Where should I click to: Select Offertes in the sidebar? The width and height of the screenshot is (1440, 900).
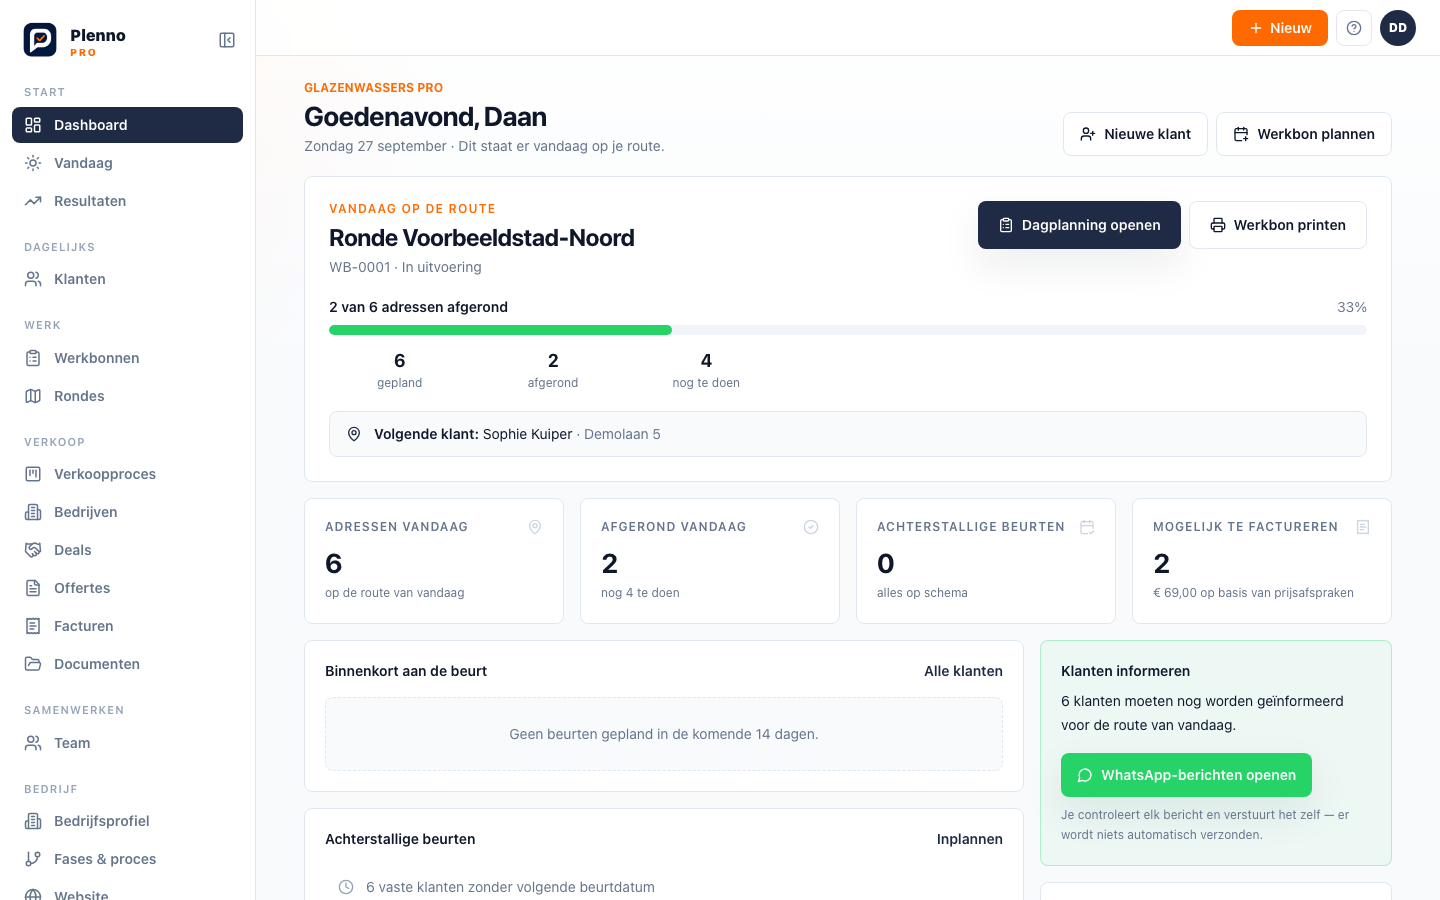(127, 588)
